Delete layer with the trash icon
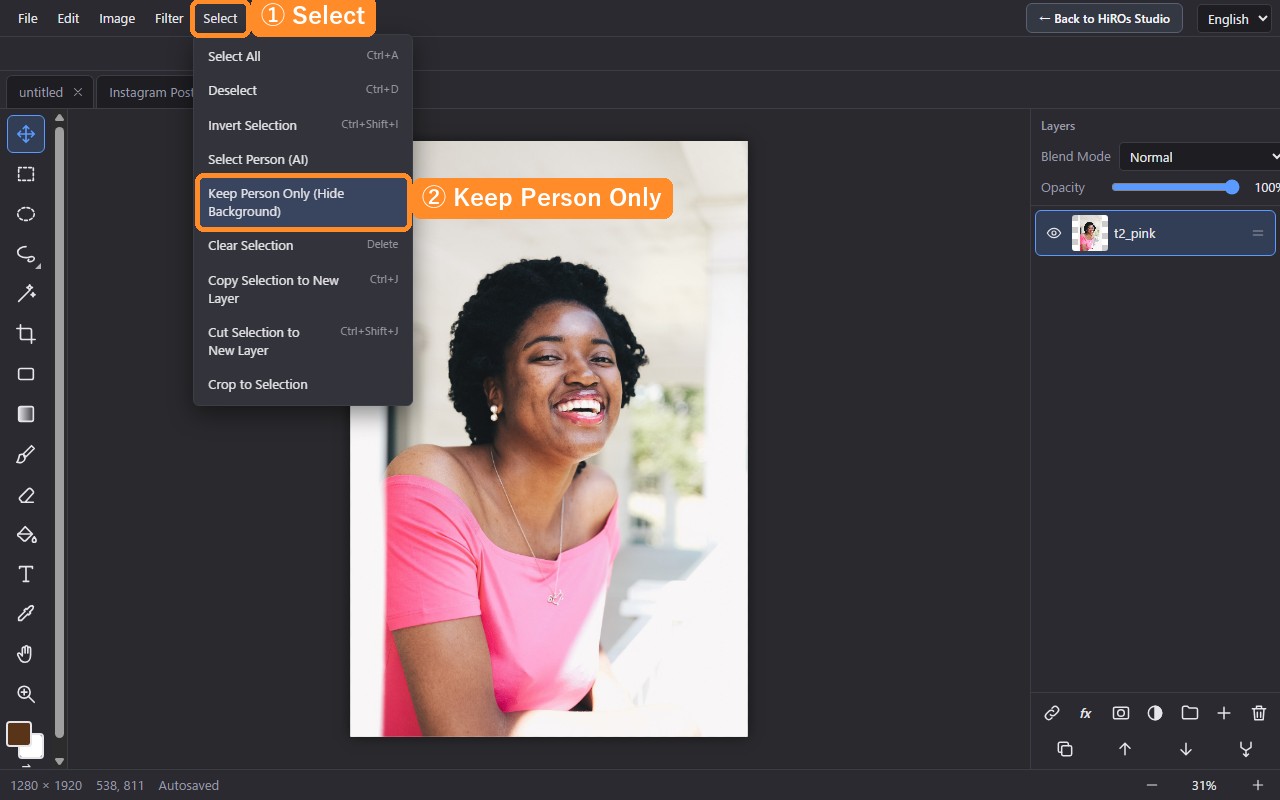 pos(1259,713)
